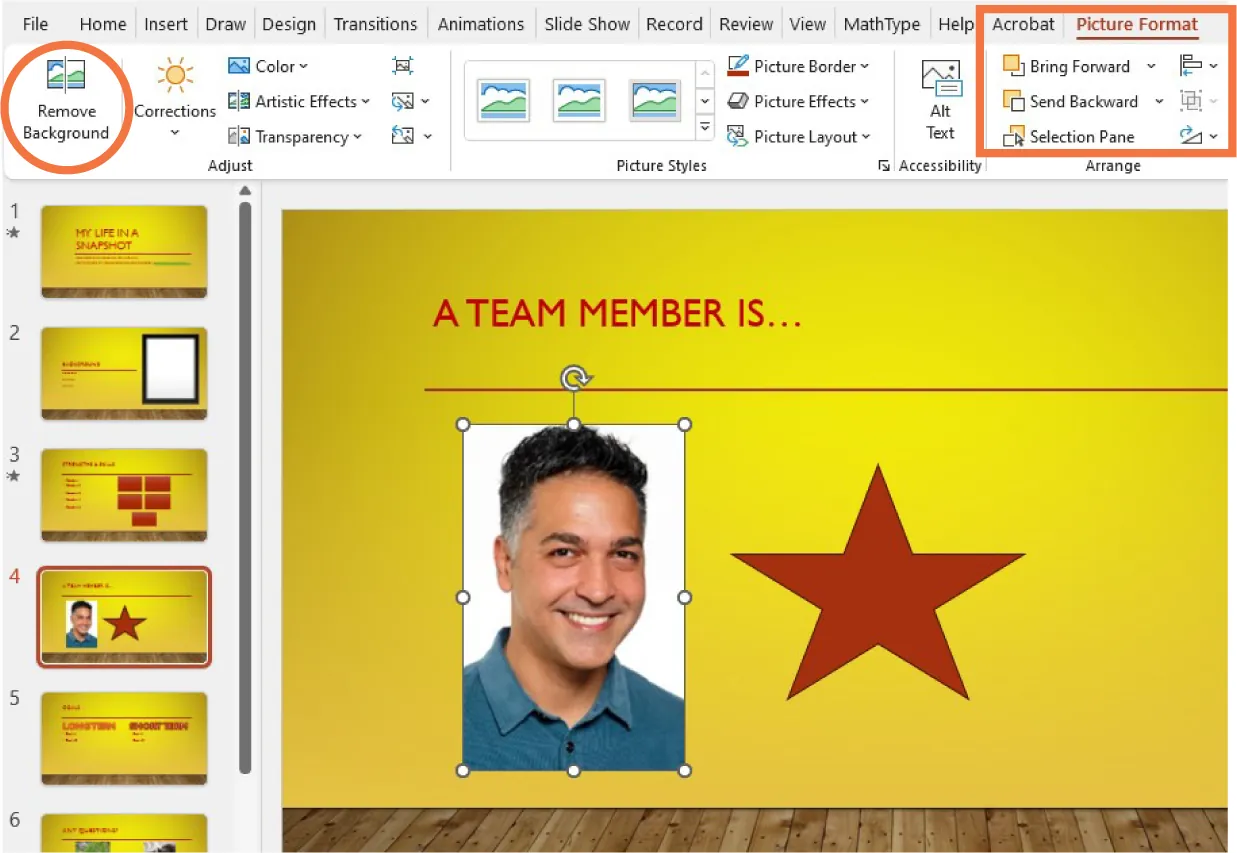Click the Picture Layout icon
This screenshot has height=853, width=1237.
740,136
